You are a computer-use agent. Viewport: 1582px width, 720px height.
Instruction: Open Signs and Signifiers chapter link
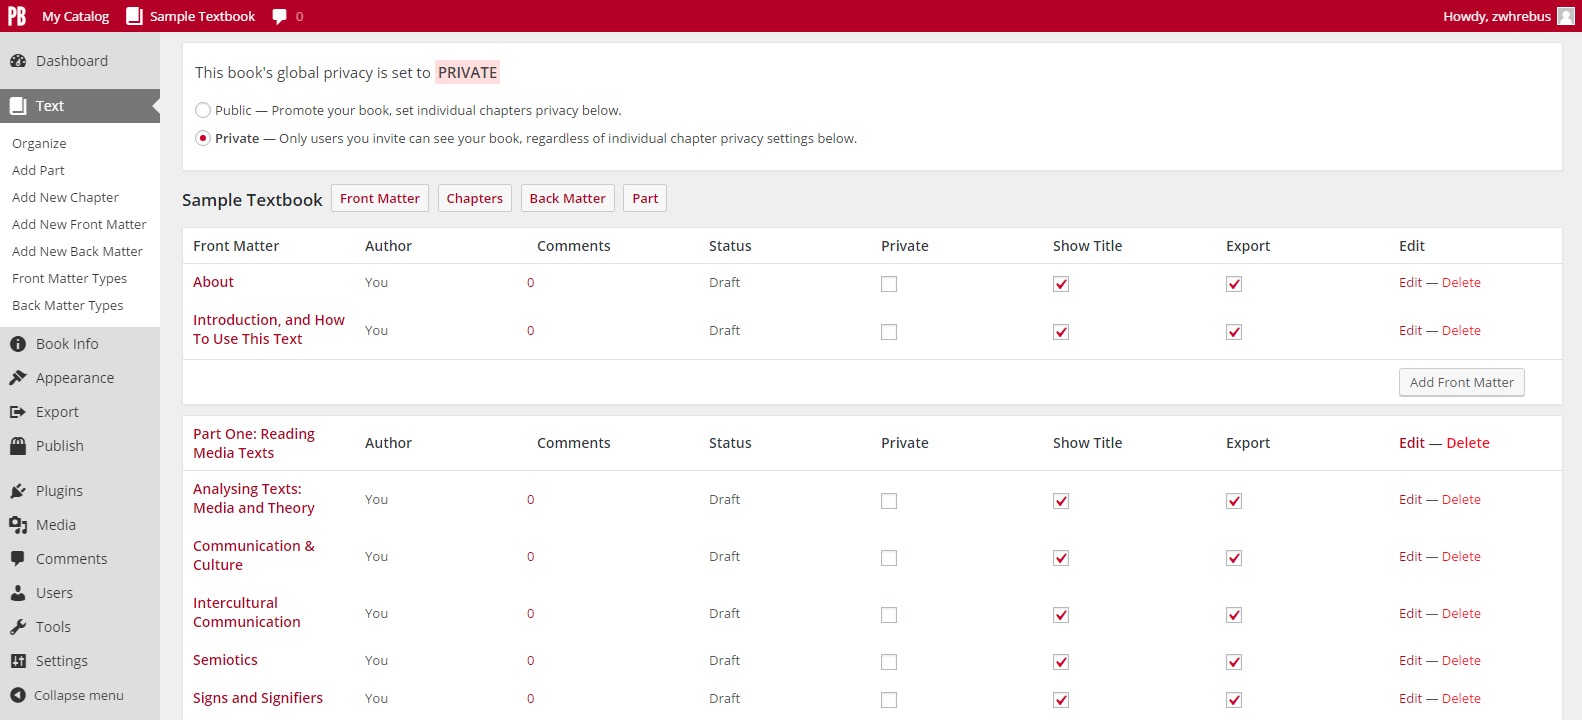[x=258, y=698]
